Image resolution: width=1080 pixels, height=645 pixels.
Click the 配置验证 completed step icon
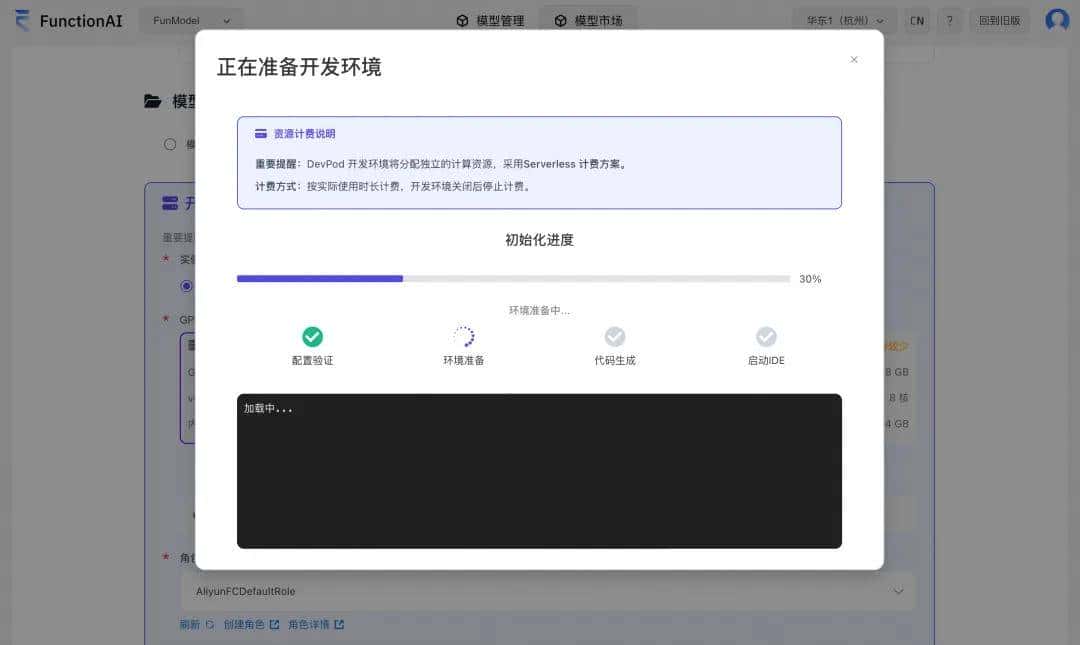(312, 337)
